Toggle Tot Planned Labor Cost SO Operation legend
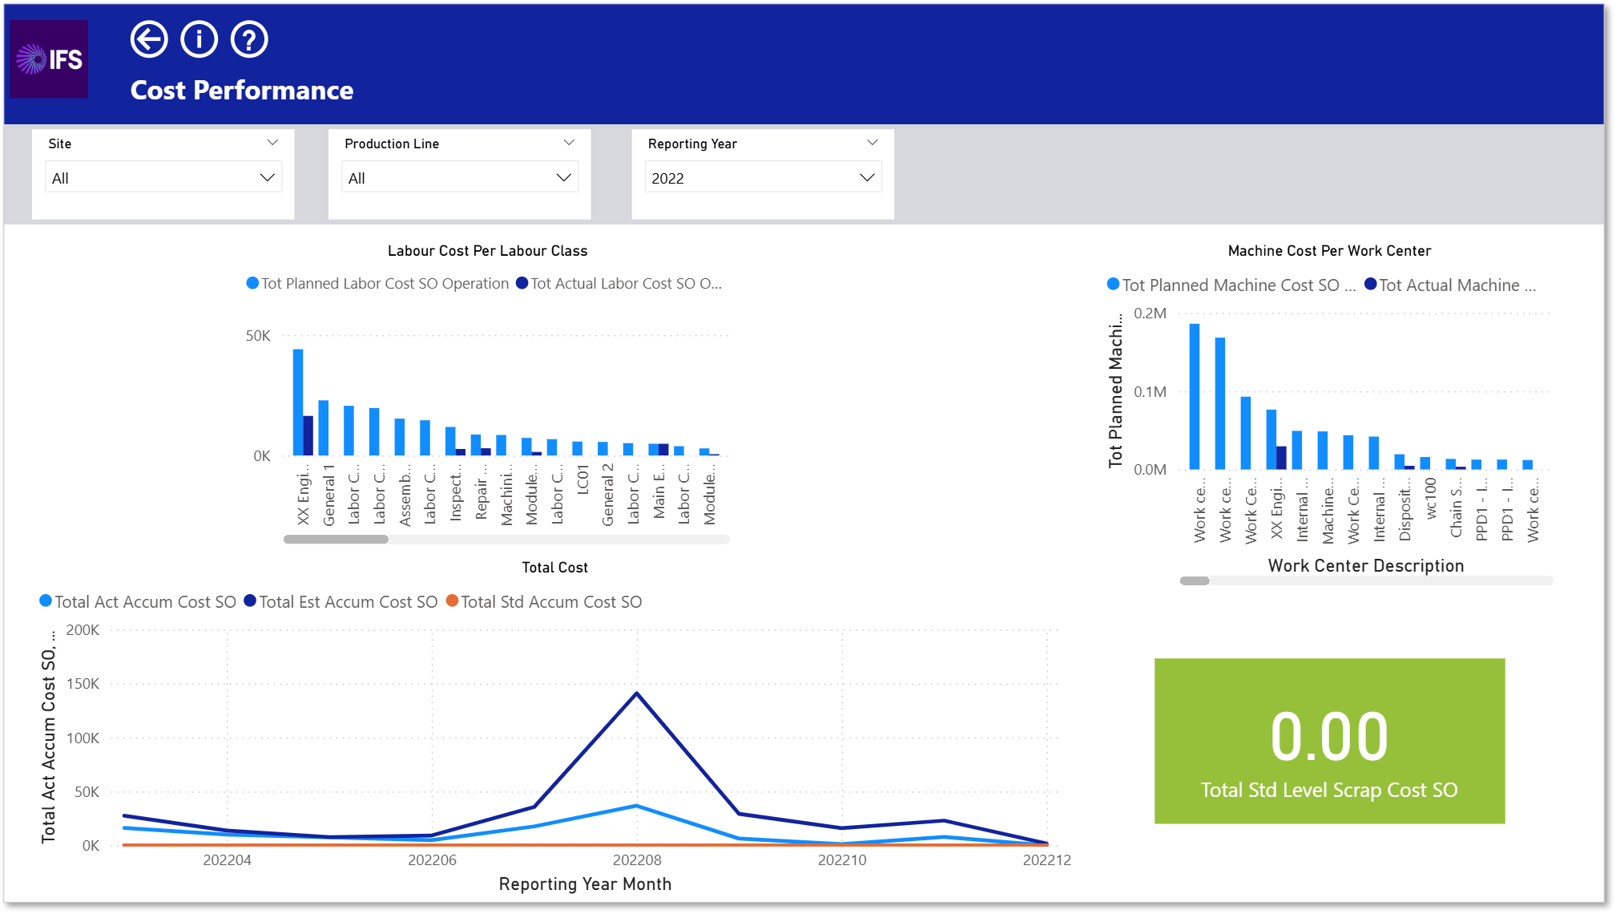This screenshot has height=913, width=1615. click(x=378, y=283)
